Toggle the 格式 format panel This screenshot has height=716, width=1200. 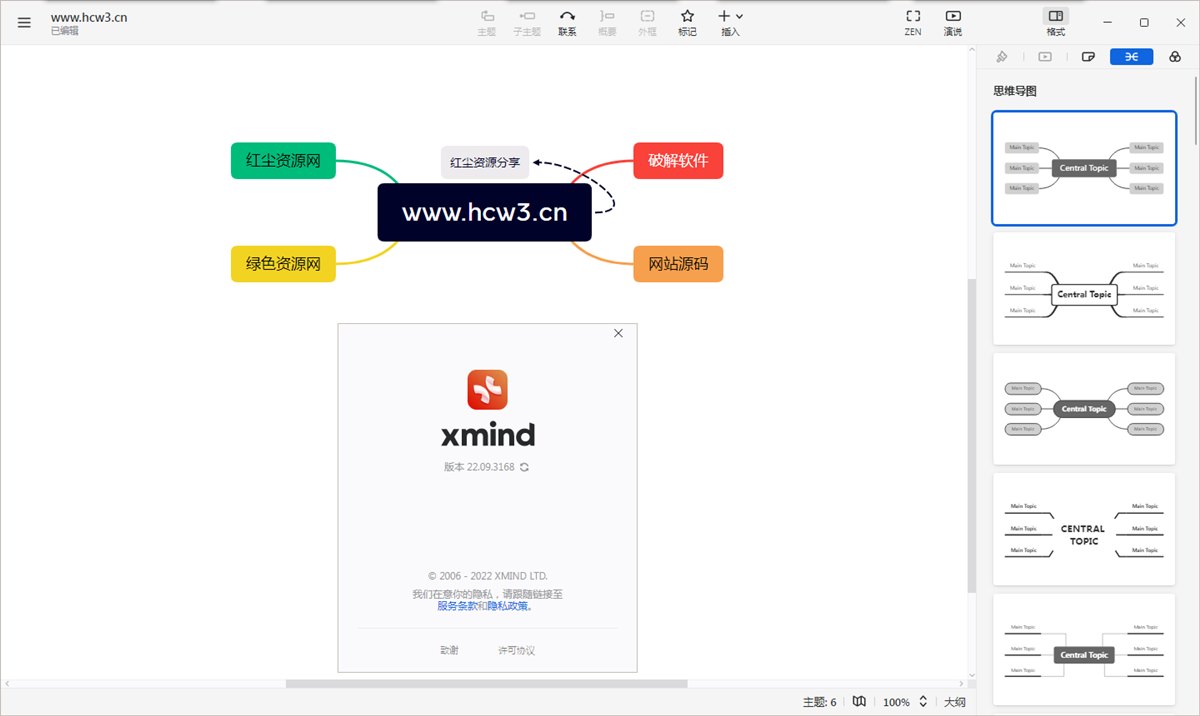click(1055, 22)
